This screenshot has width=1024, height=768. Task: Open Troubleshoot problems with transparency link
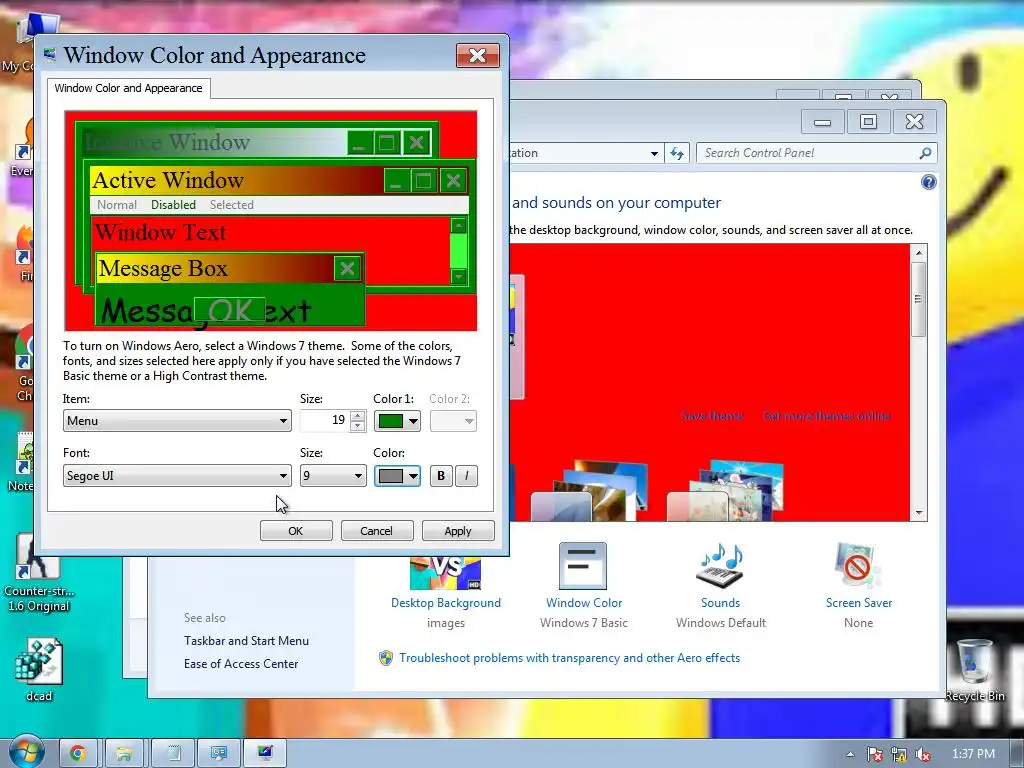pyautogui.click(x=569, y=658)
